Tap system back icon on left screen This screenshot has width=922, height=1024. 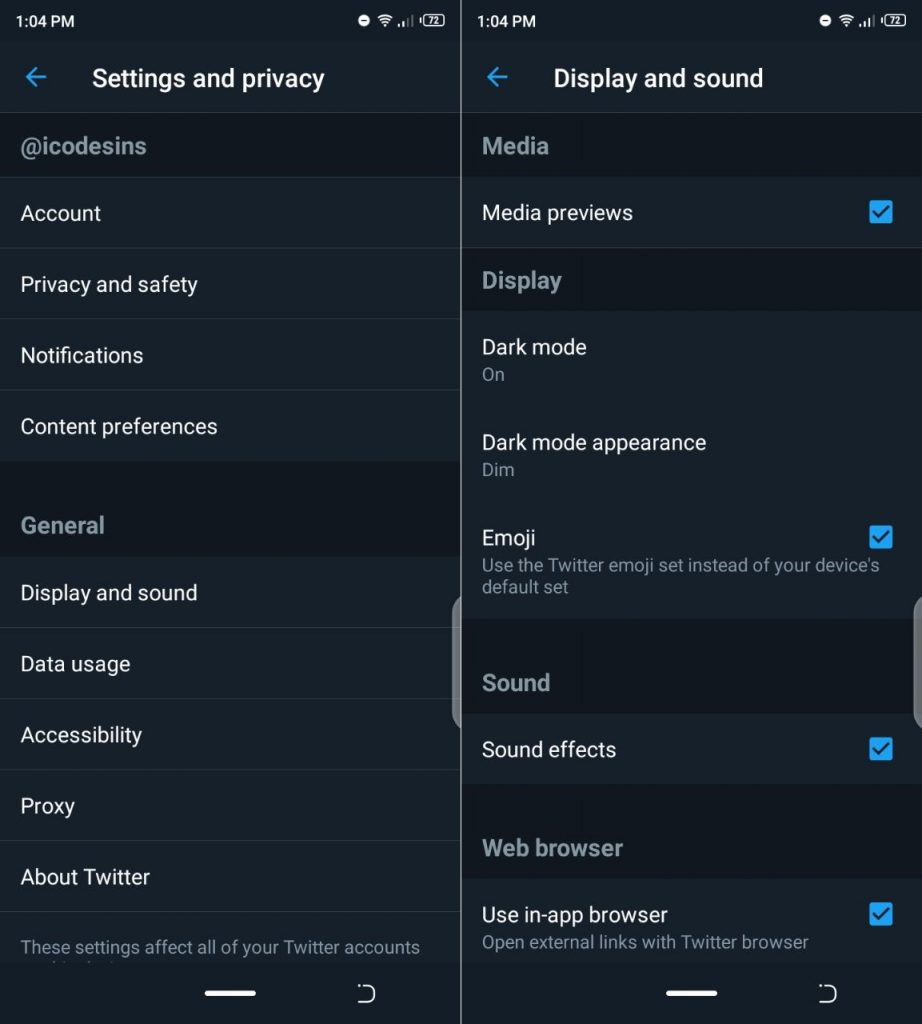(366, 993)
